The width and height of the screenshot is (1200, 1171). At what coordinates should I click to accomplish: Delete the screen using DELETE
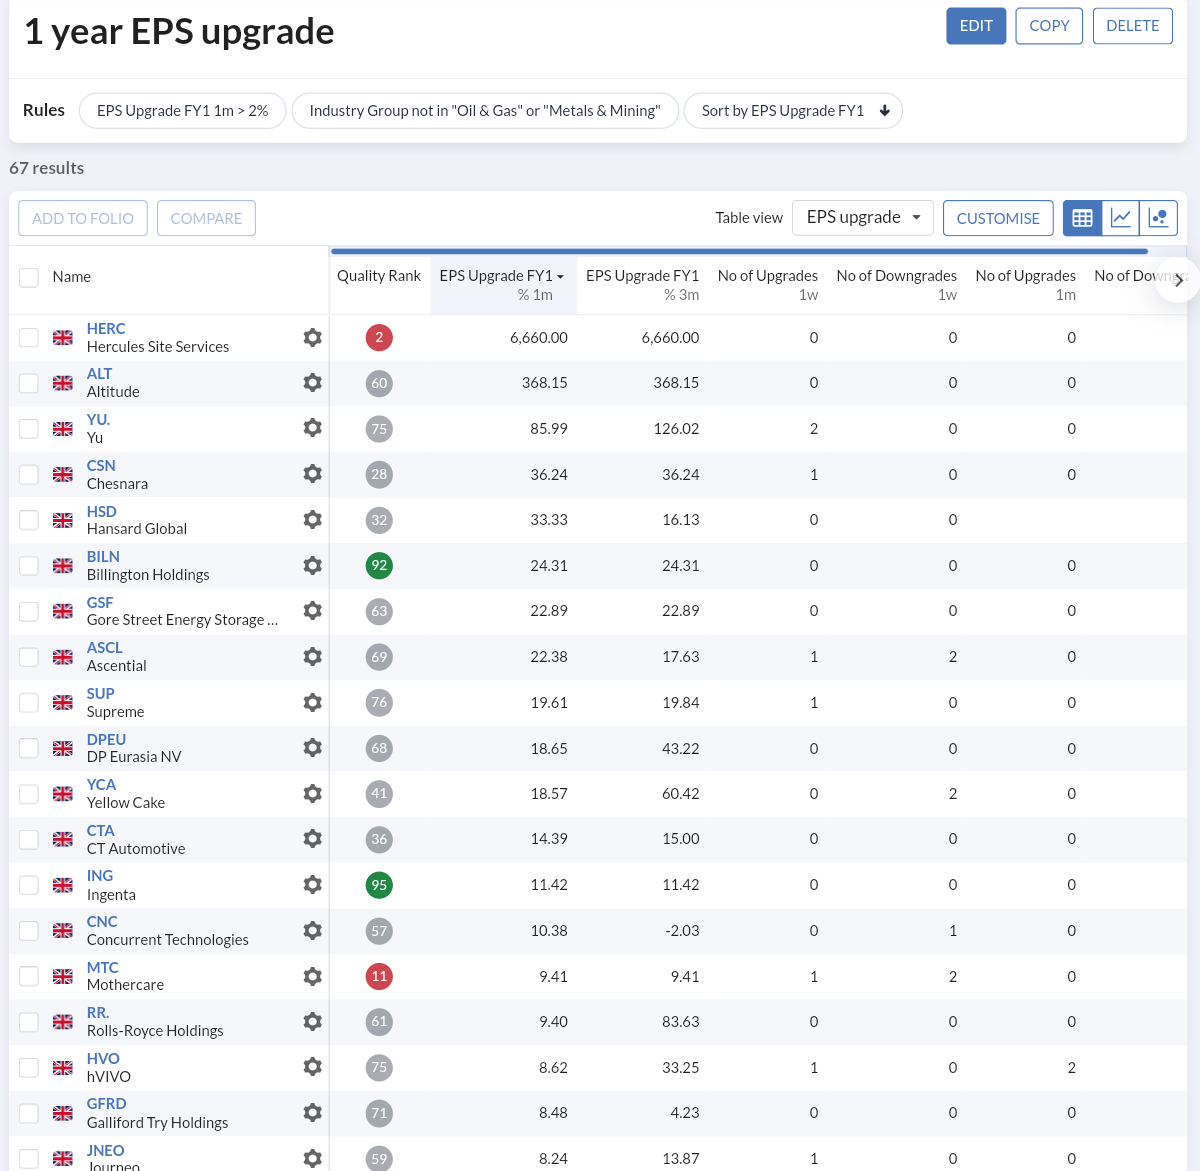1133,26
